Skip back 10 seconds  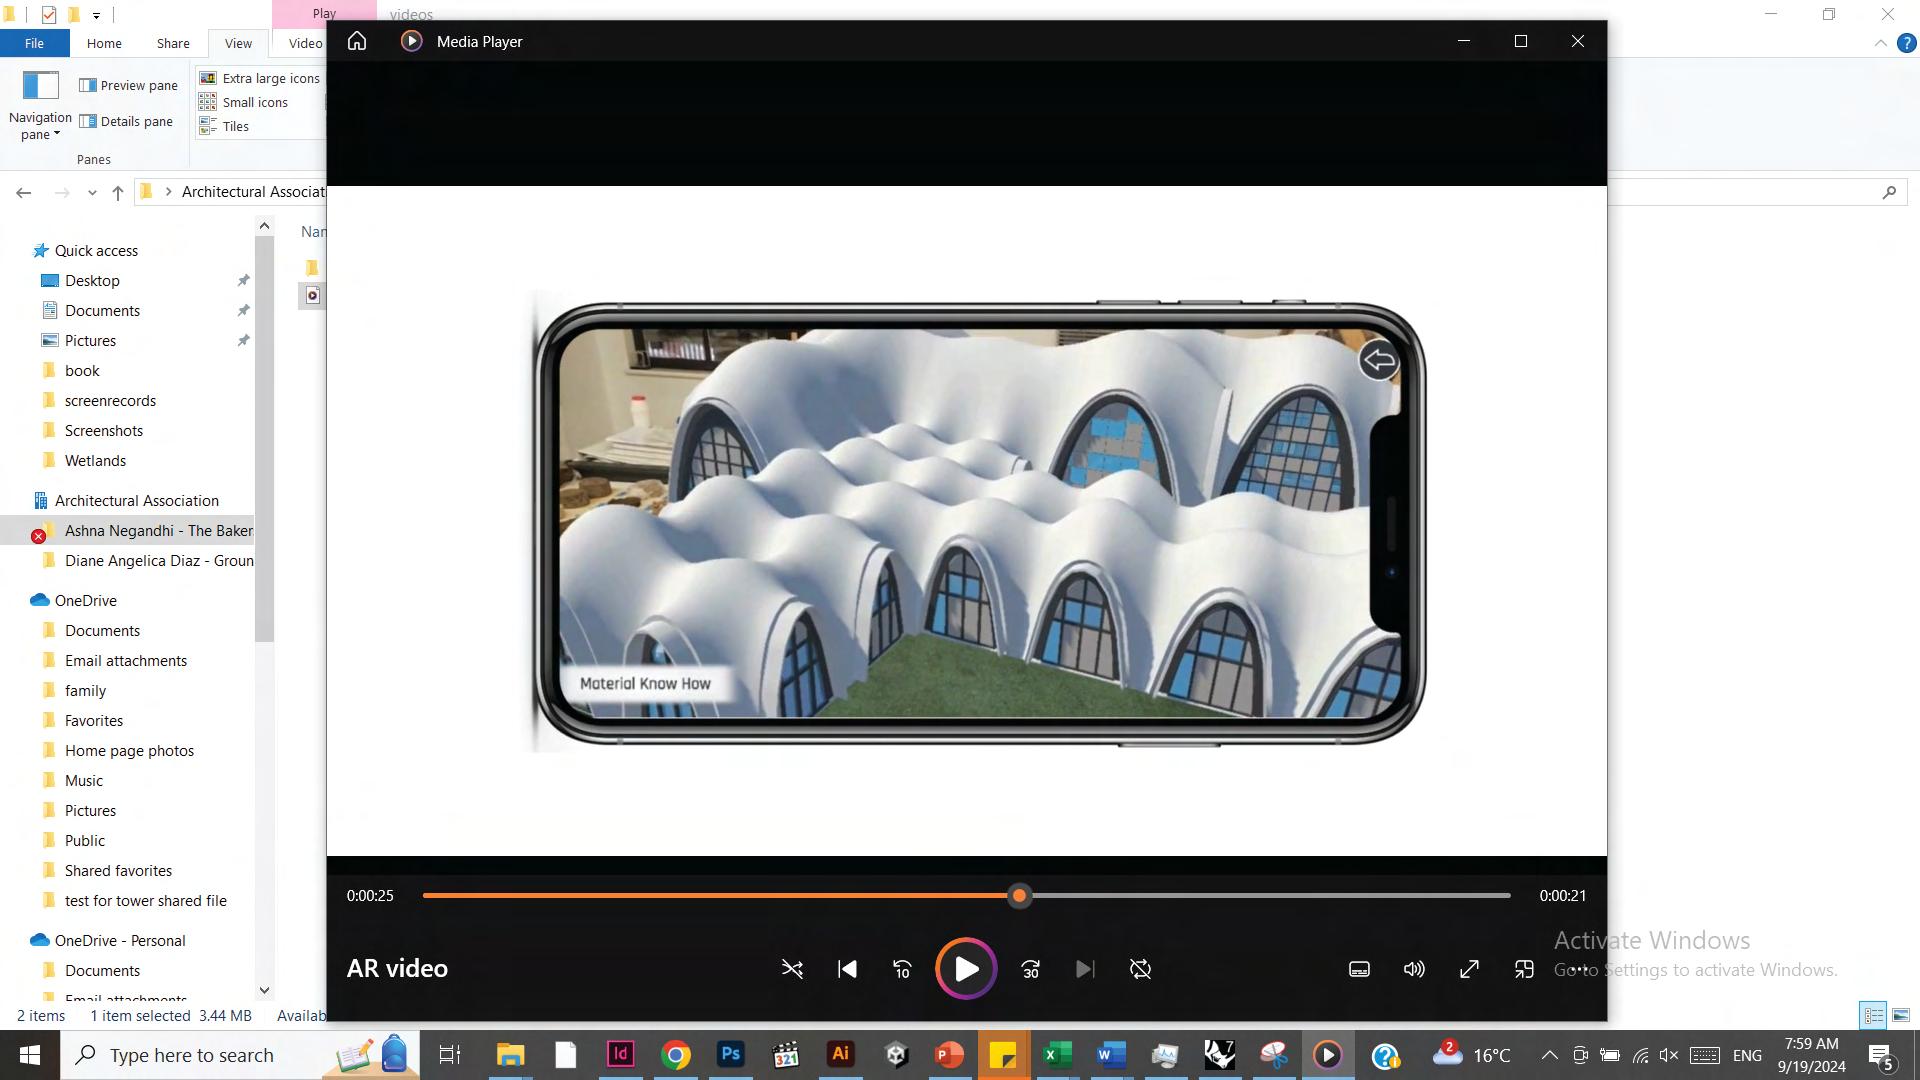pyautogui.click(x=902, y=969)
